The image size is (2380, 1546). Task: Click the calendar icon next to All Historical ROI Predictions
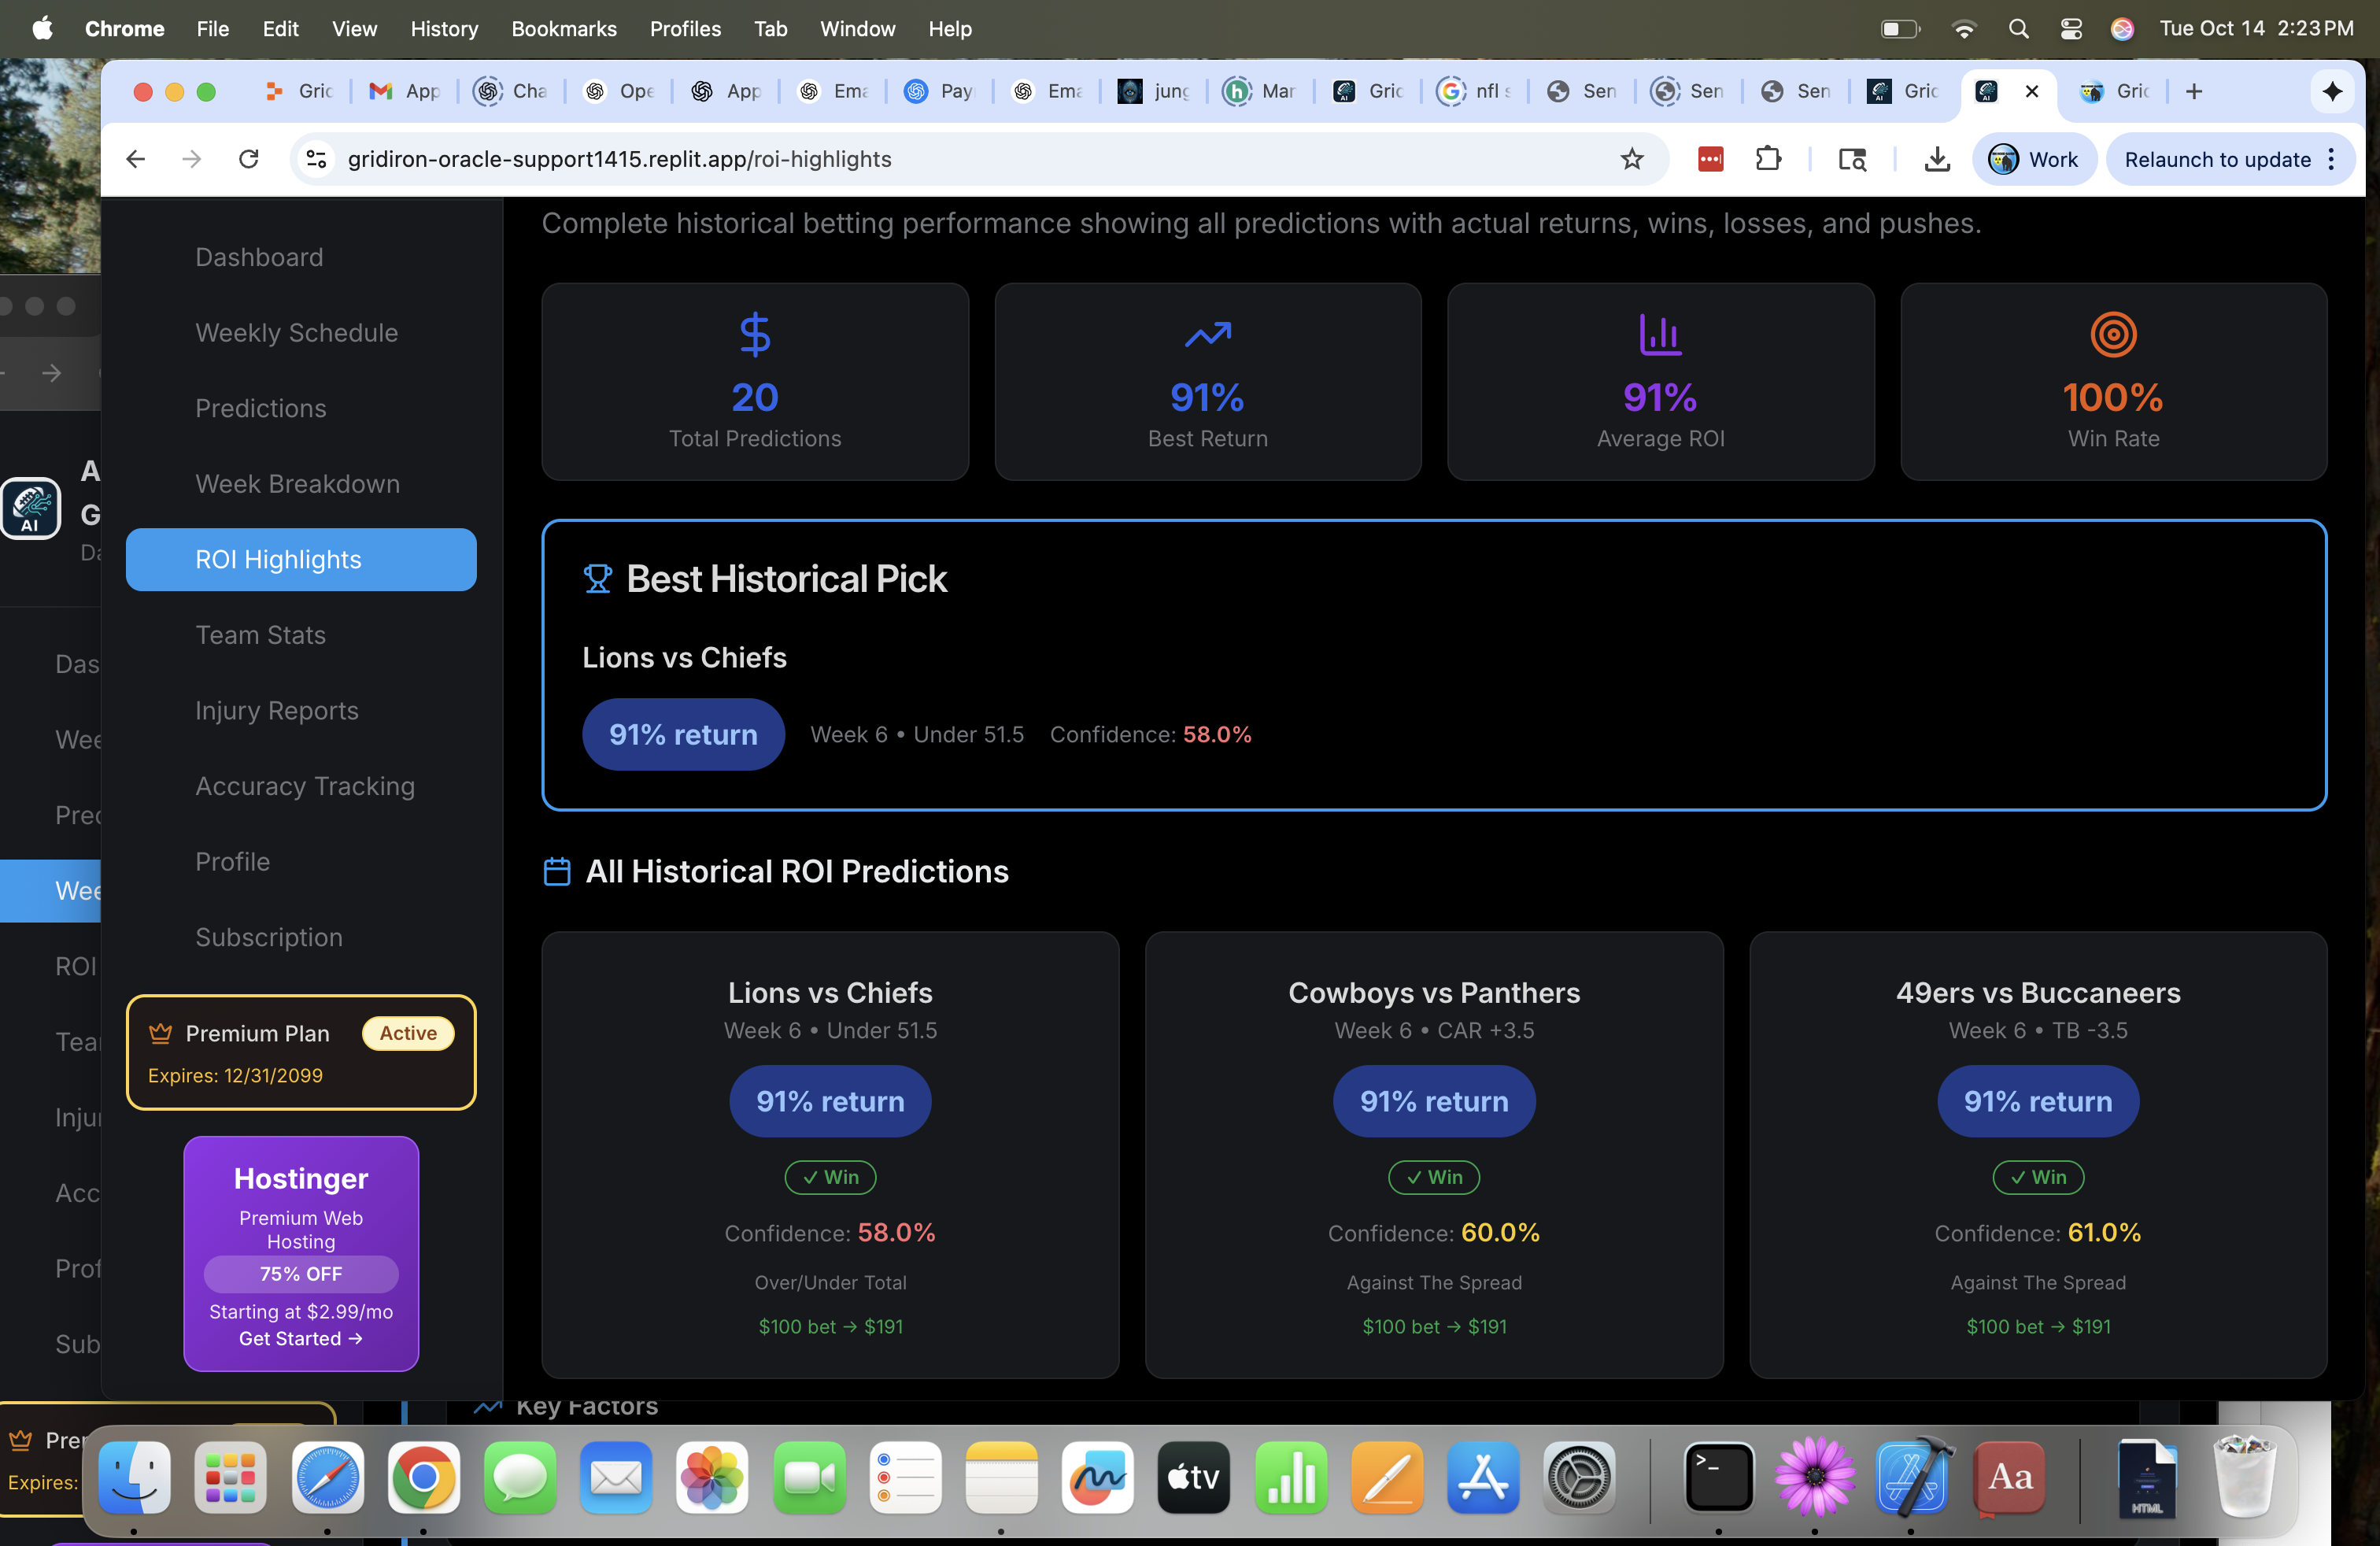click(x=557, y=871)
